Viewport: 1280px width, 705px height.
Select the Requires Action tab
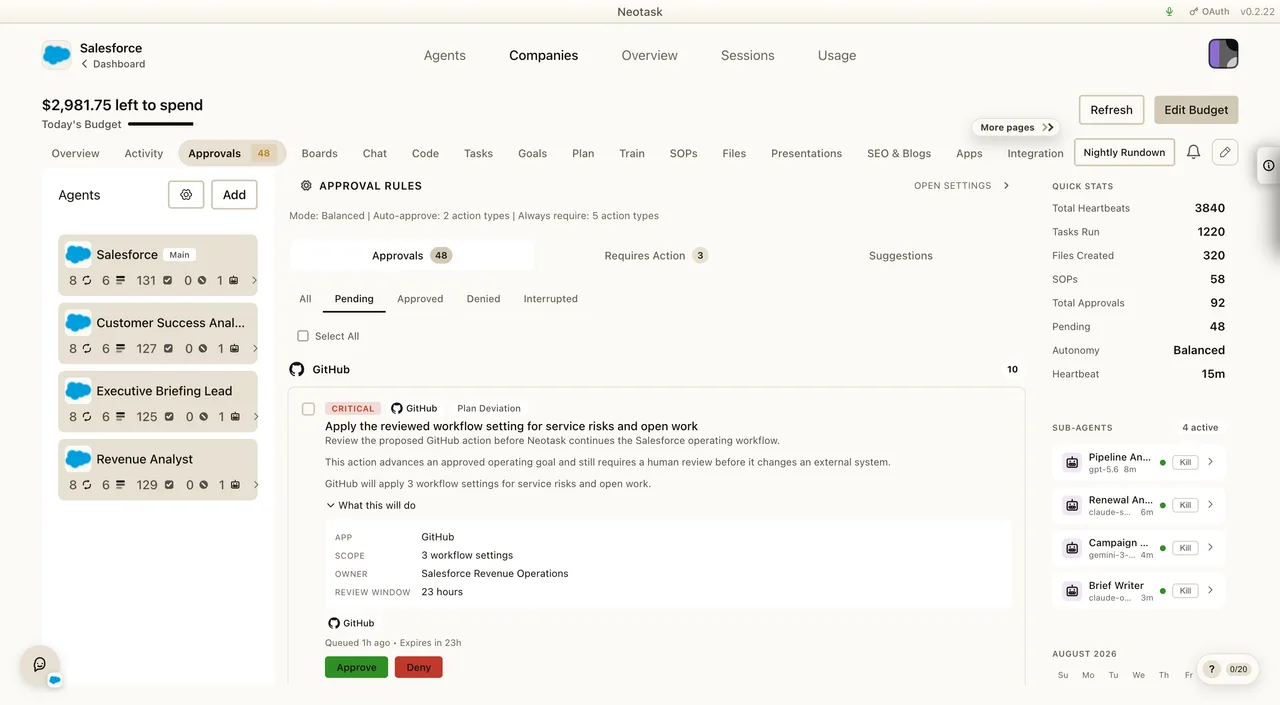pyautogui.click(x=656, y=255)
